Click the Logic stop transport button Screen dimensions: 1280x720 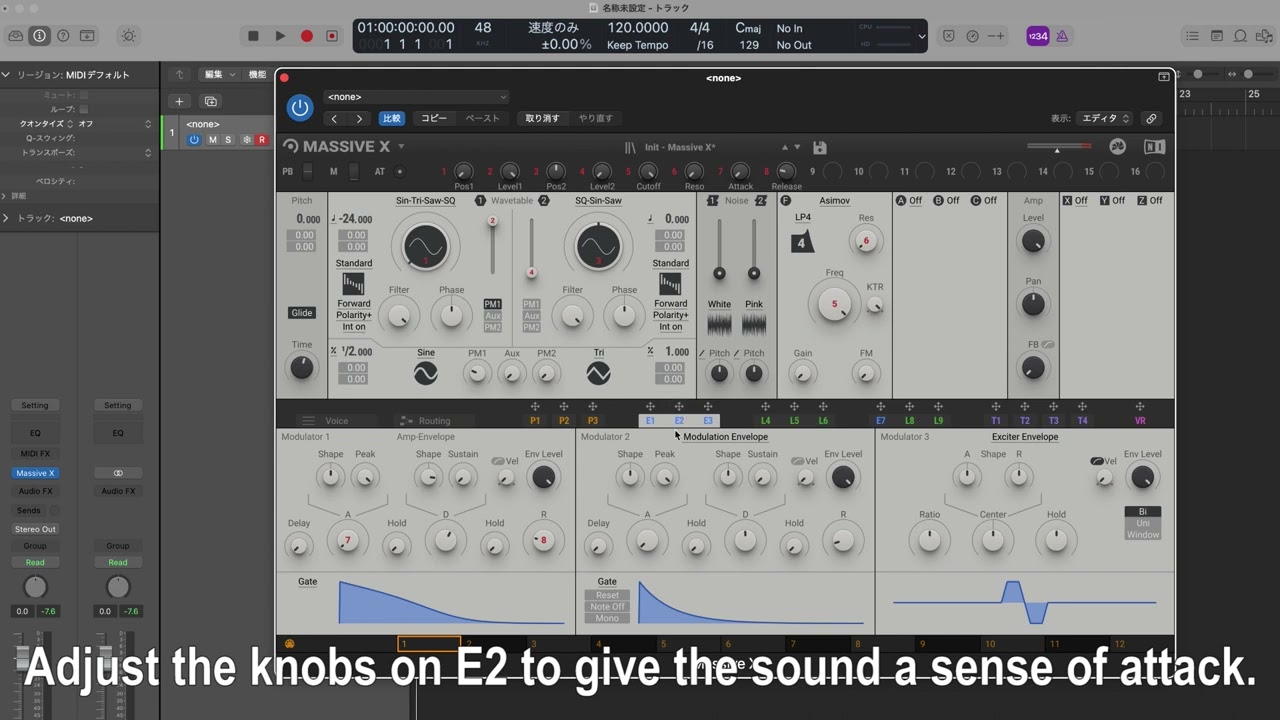click(x=253, y=36)
